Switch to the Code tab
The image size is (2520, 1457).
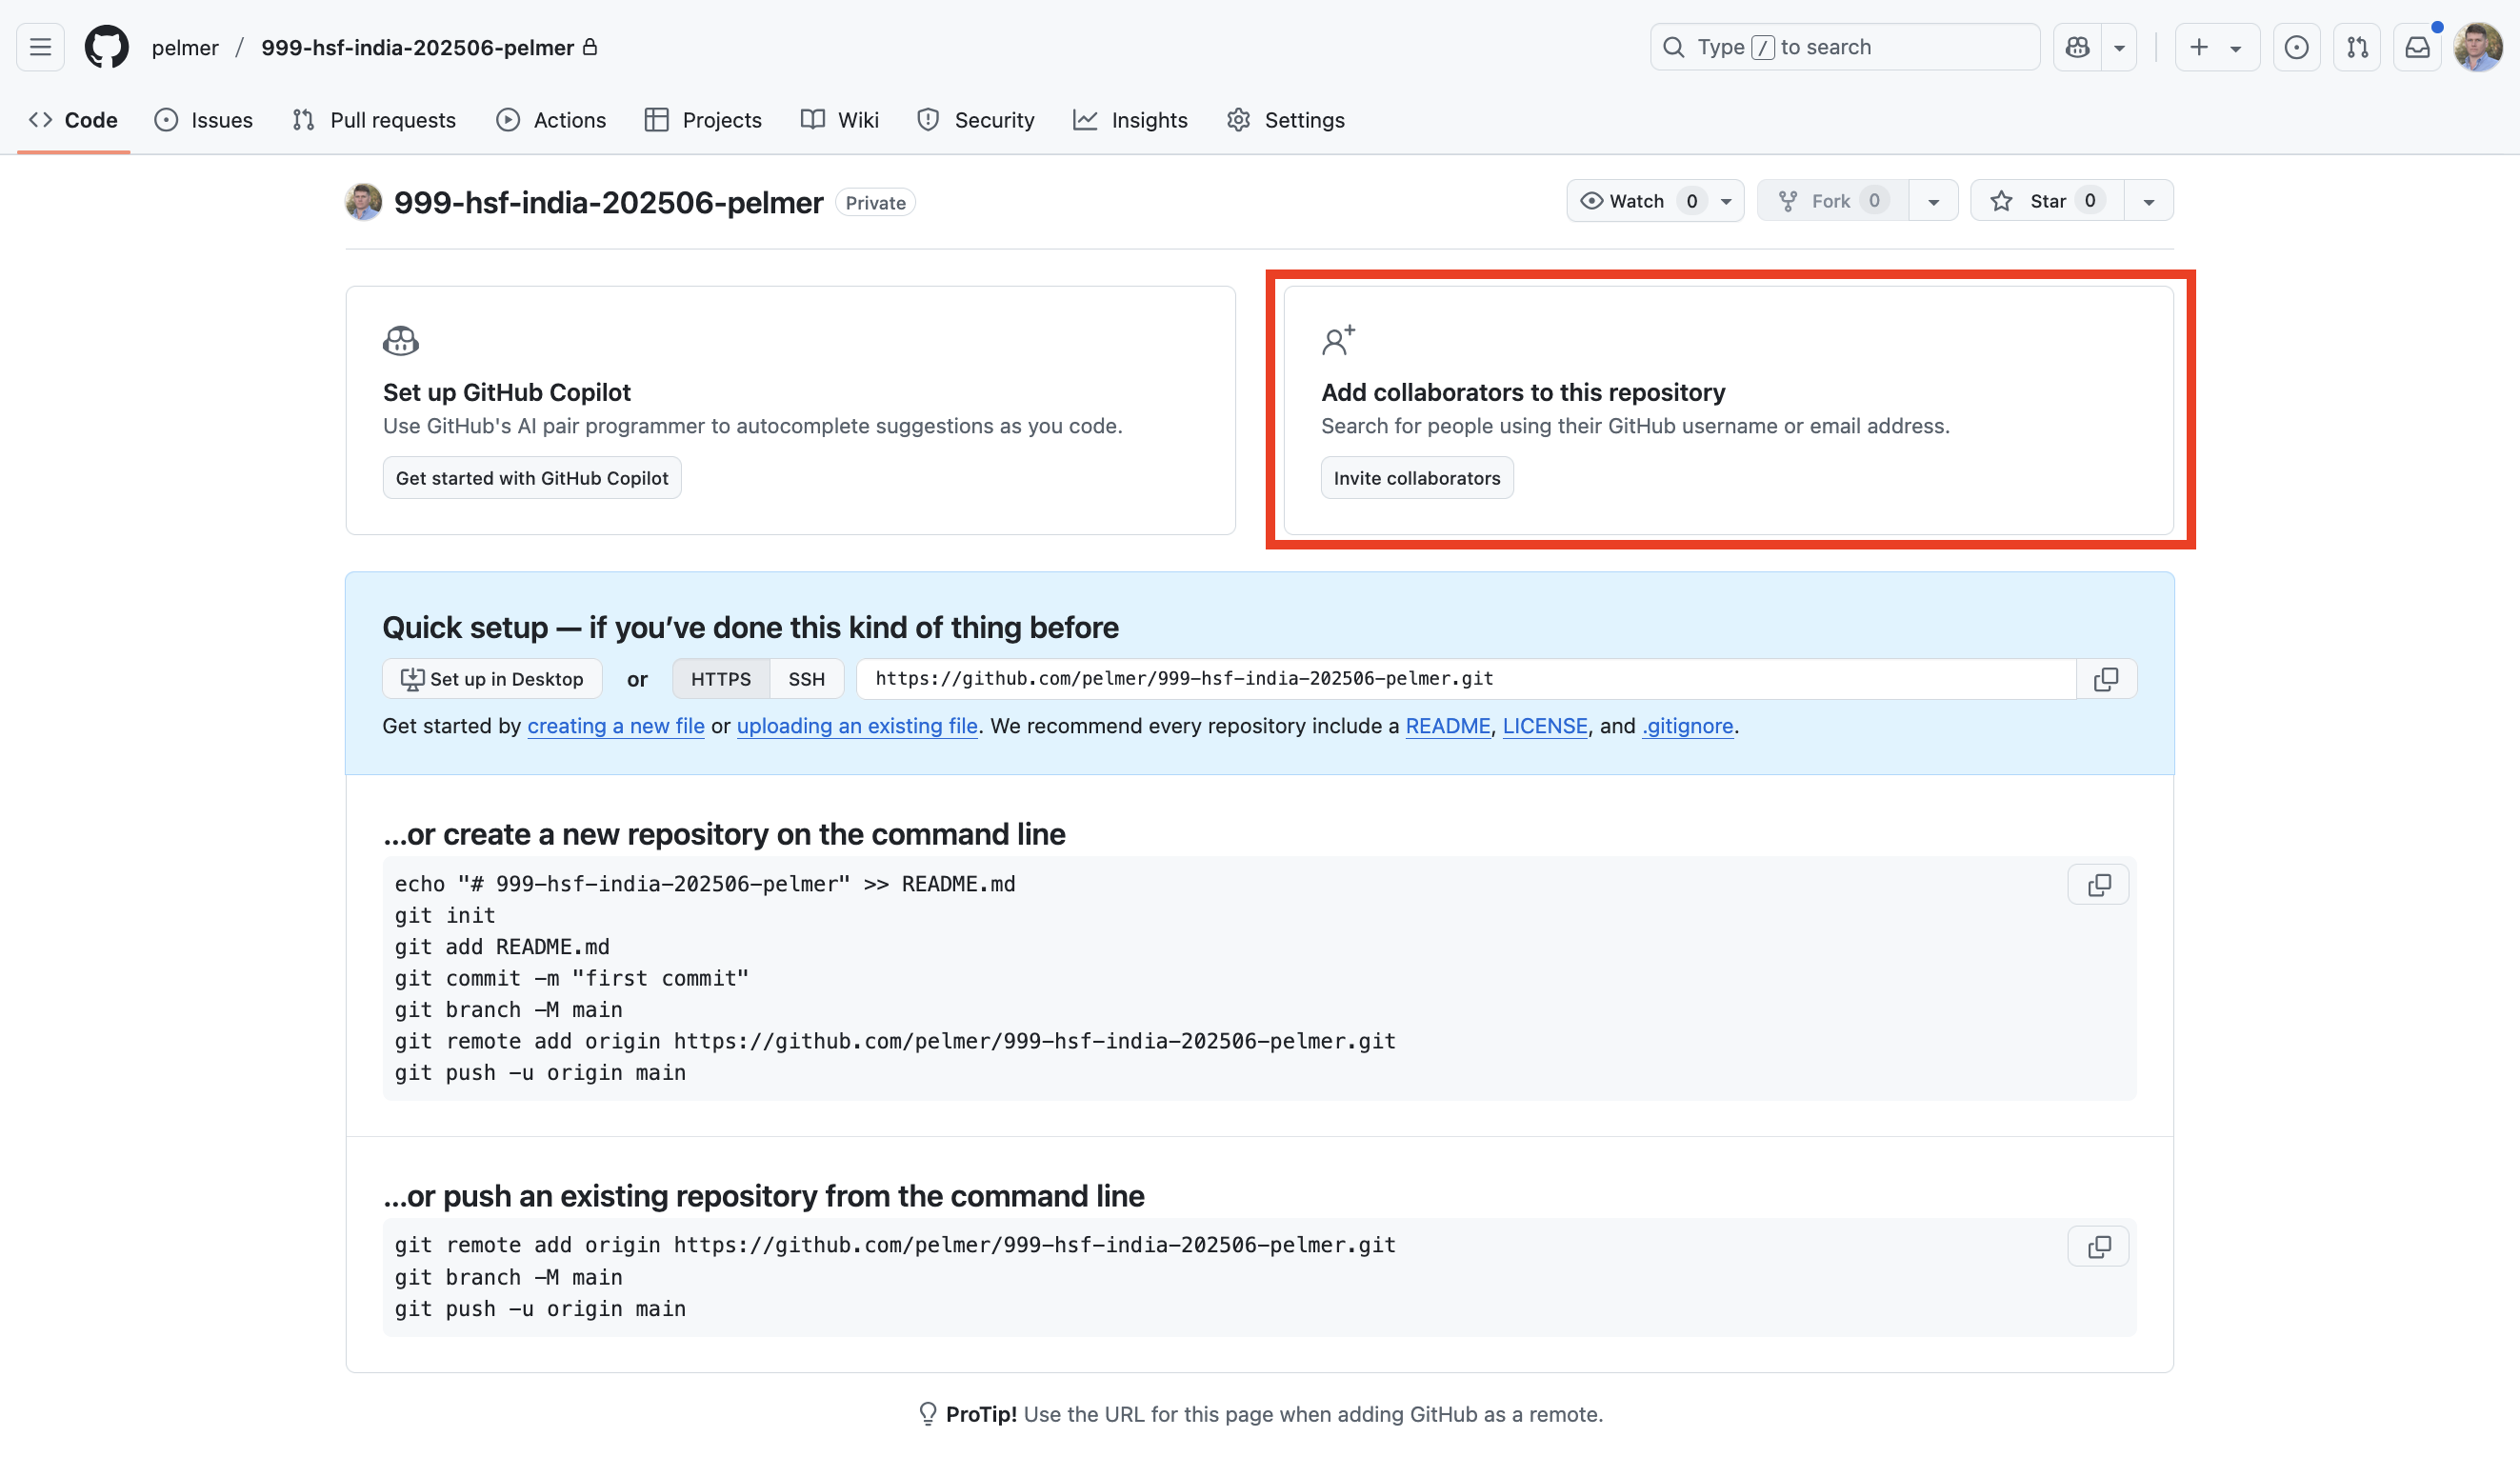[73, 120]
